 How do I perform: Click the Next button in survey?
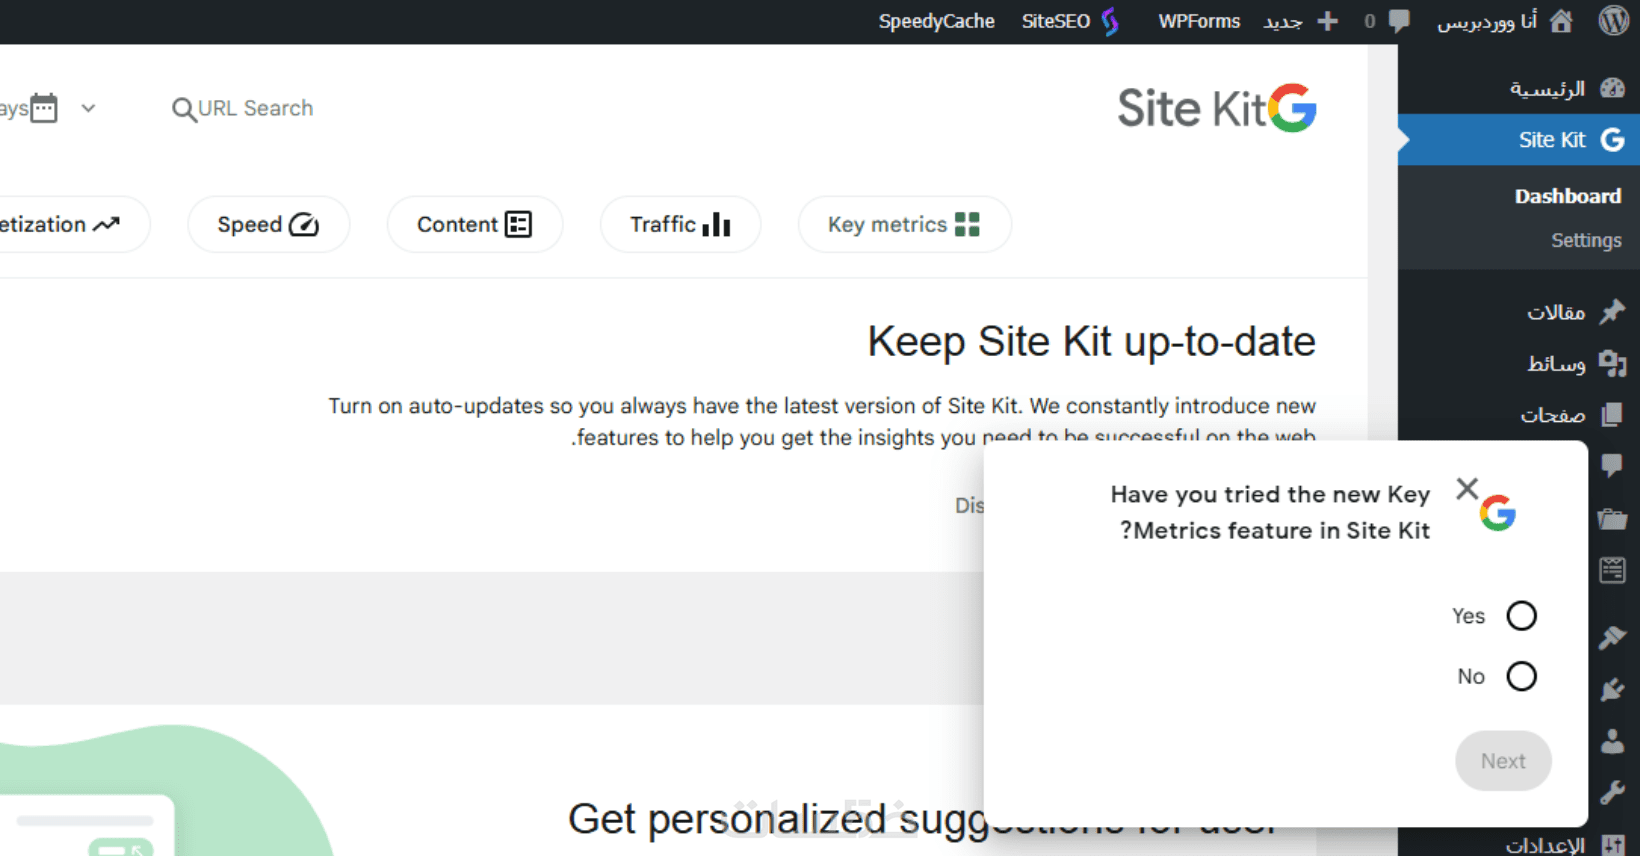(1503, 761)
